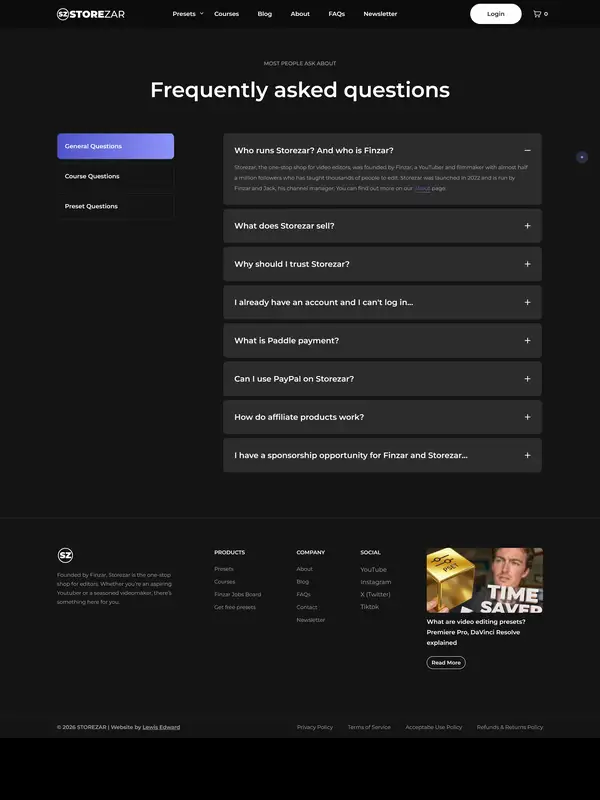Open the Presets dropdown menu
600x800 pixels.
tap(188, 14)
